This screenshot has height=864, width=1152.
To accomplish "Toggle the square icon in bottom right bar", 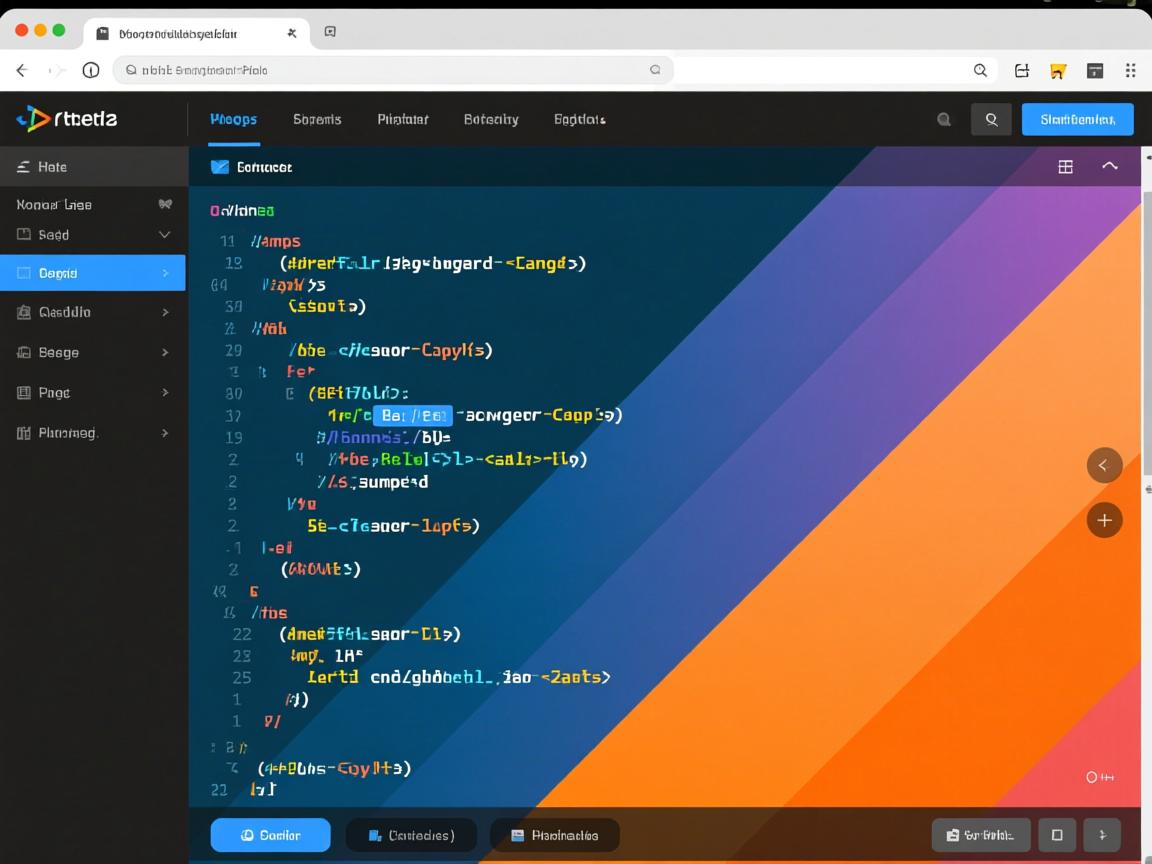I will [x=1057, y=835].
